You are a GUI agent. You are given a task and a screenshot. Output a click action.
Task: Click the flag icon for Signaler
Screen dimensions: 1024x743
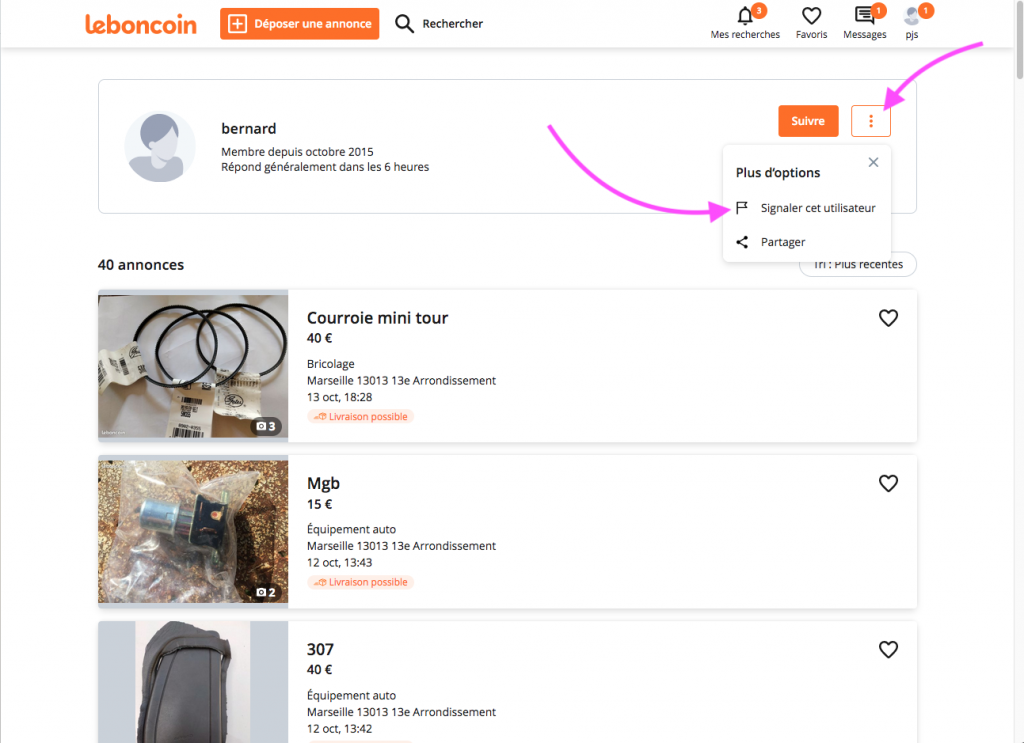[742, 208]
